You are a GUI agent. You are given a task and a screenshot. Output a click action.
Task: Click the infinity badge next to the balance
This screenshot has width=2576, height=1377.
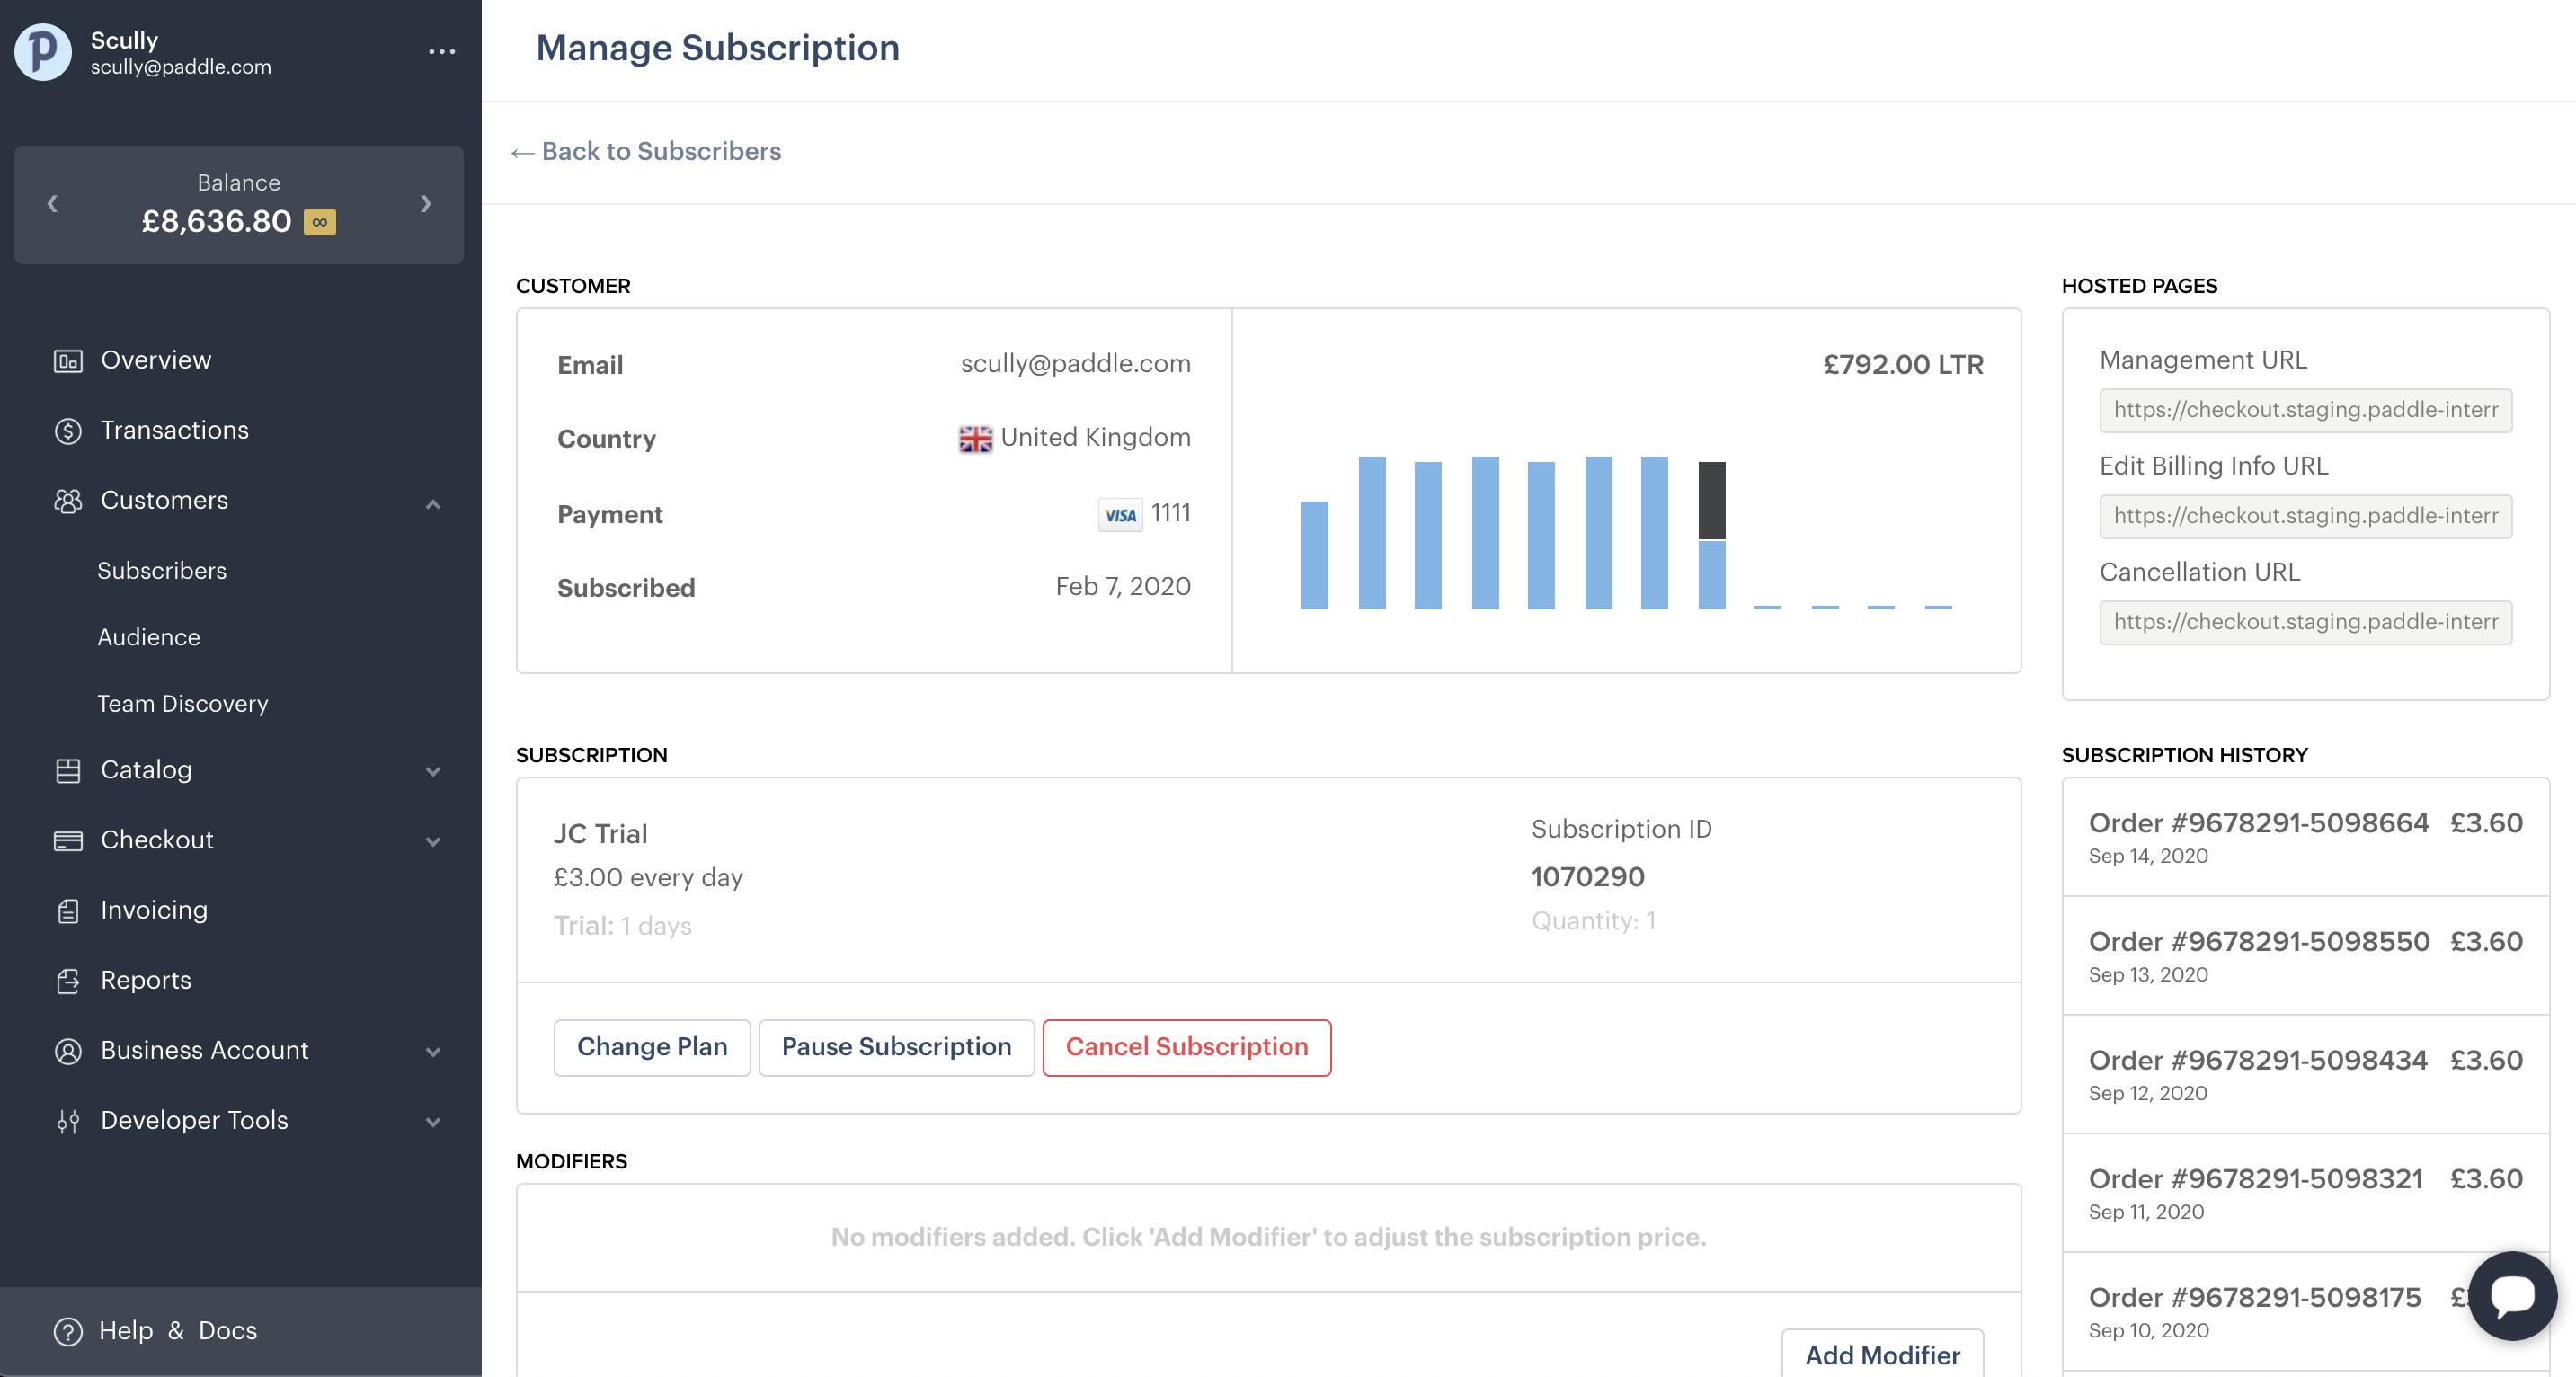(320, 221)
